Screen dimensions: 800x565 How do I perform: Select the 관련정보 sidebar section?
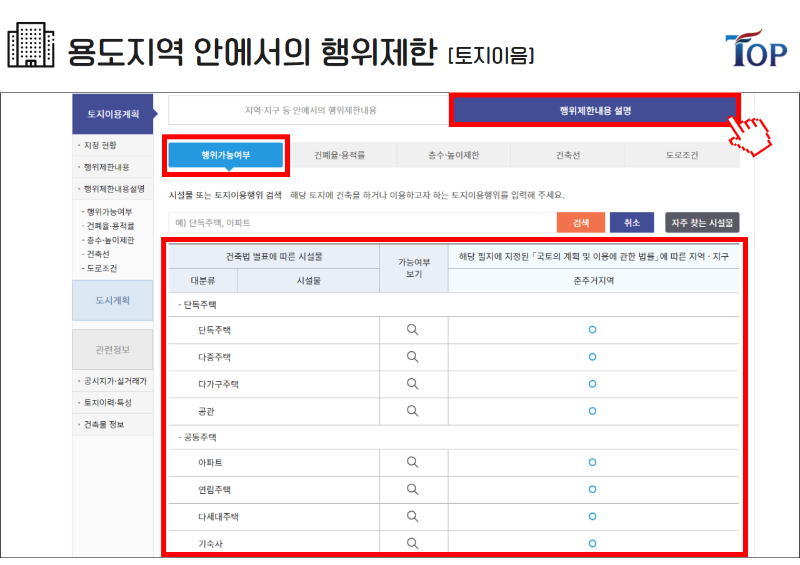pyautogui.click(x=113, y=350)
